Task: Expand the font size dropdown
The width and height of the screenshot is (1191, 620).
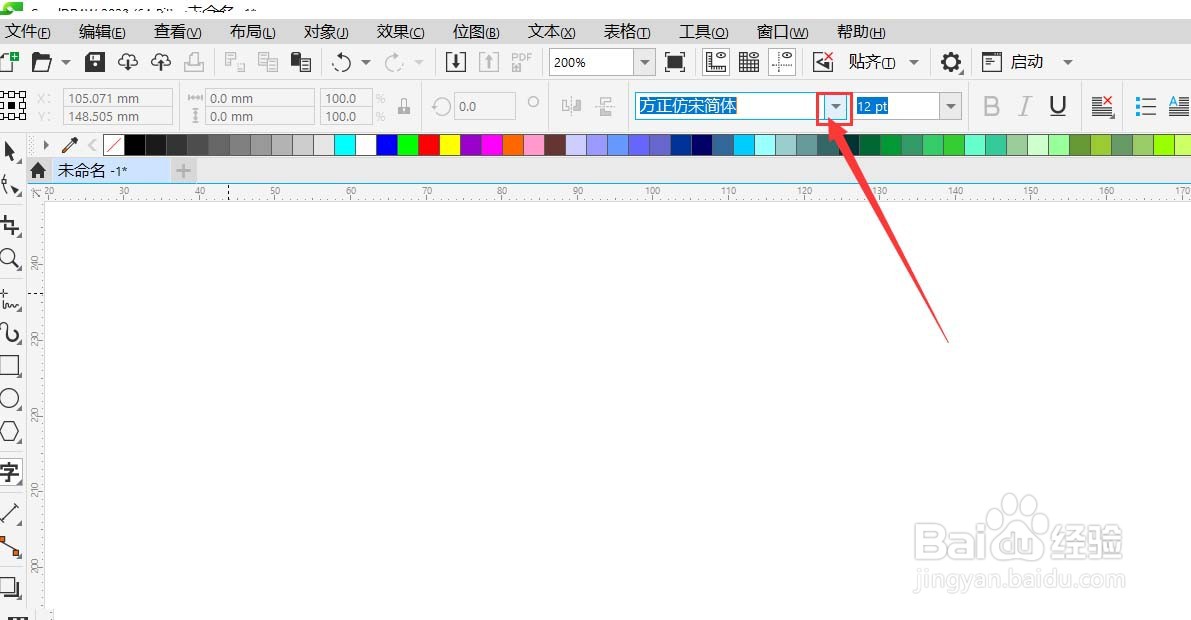Action: 950,106
